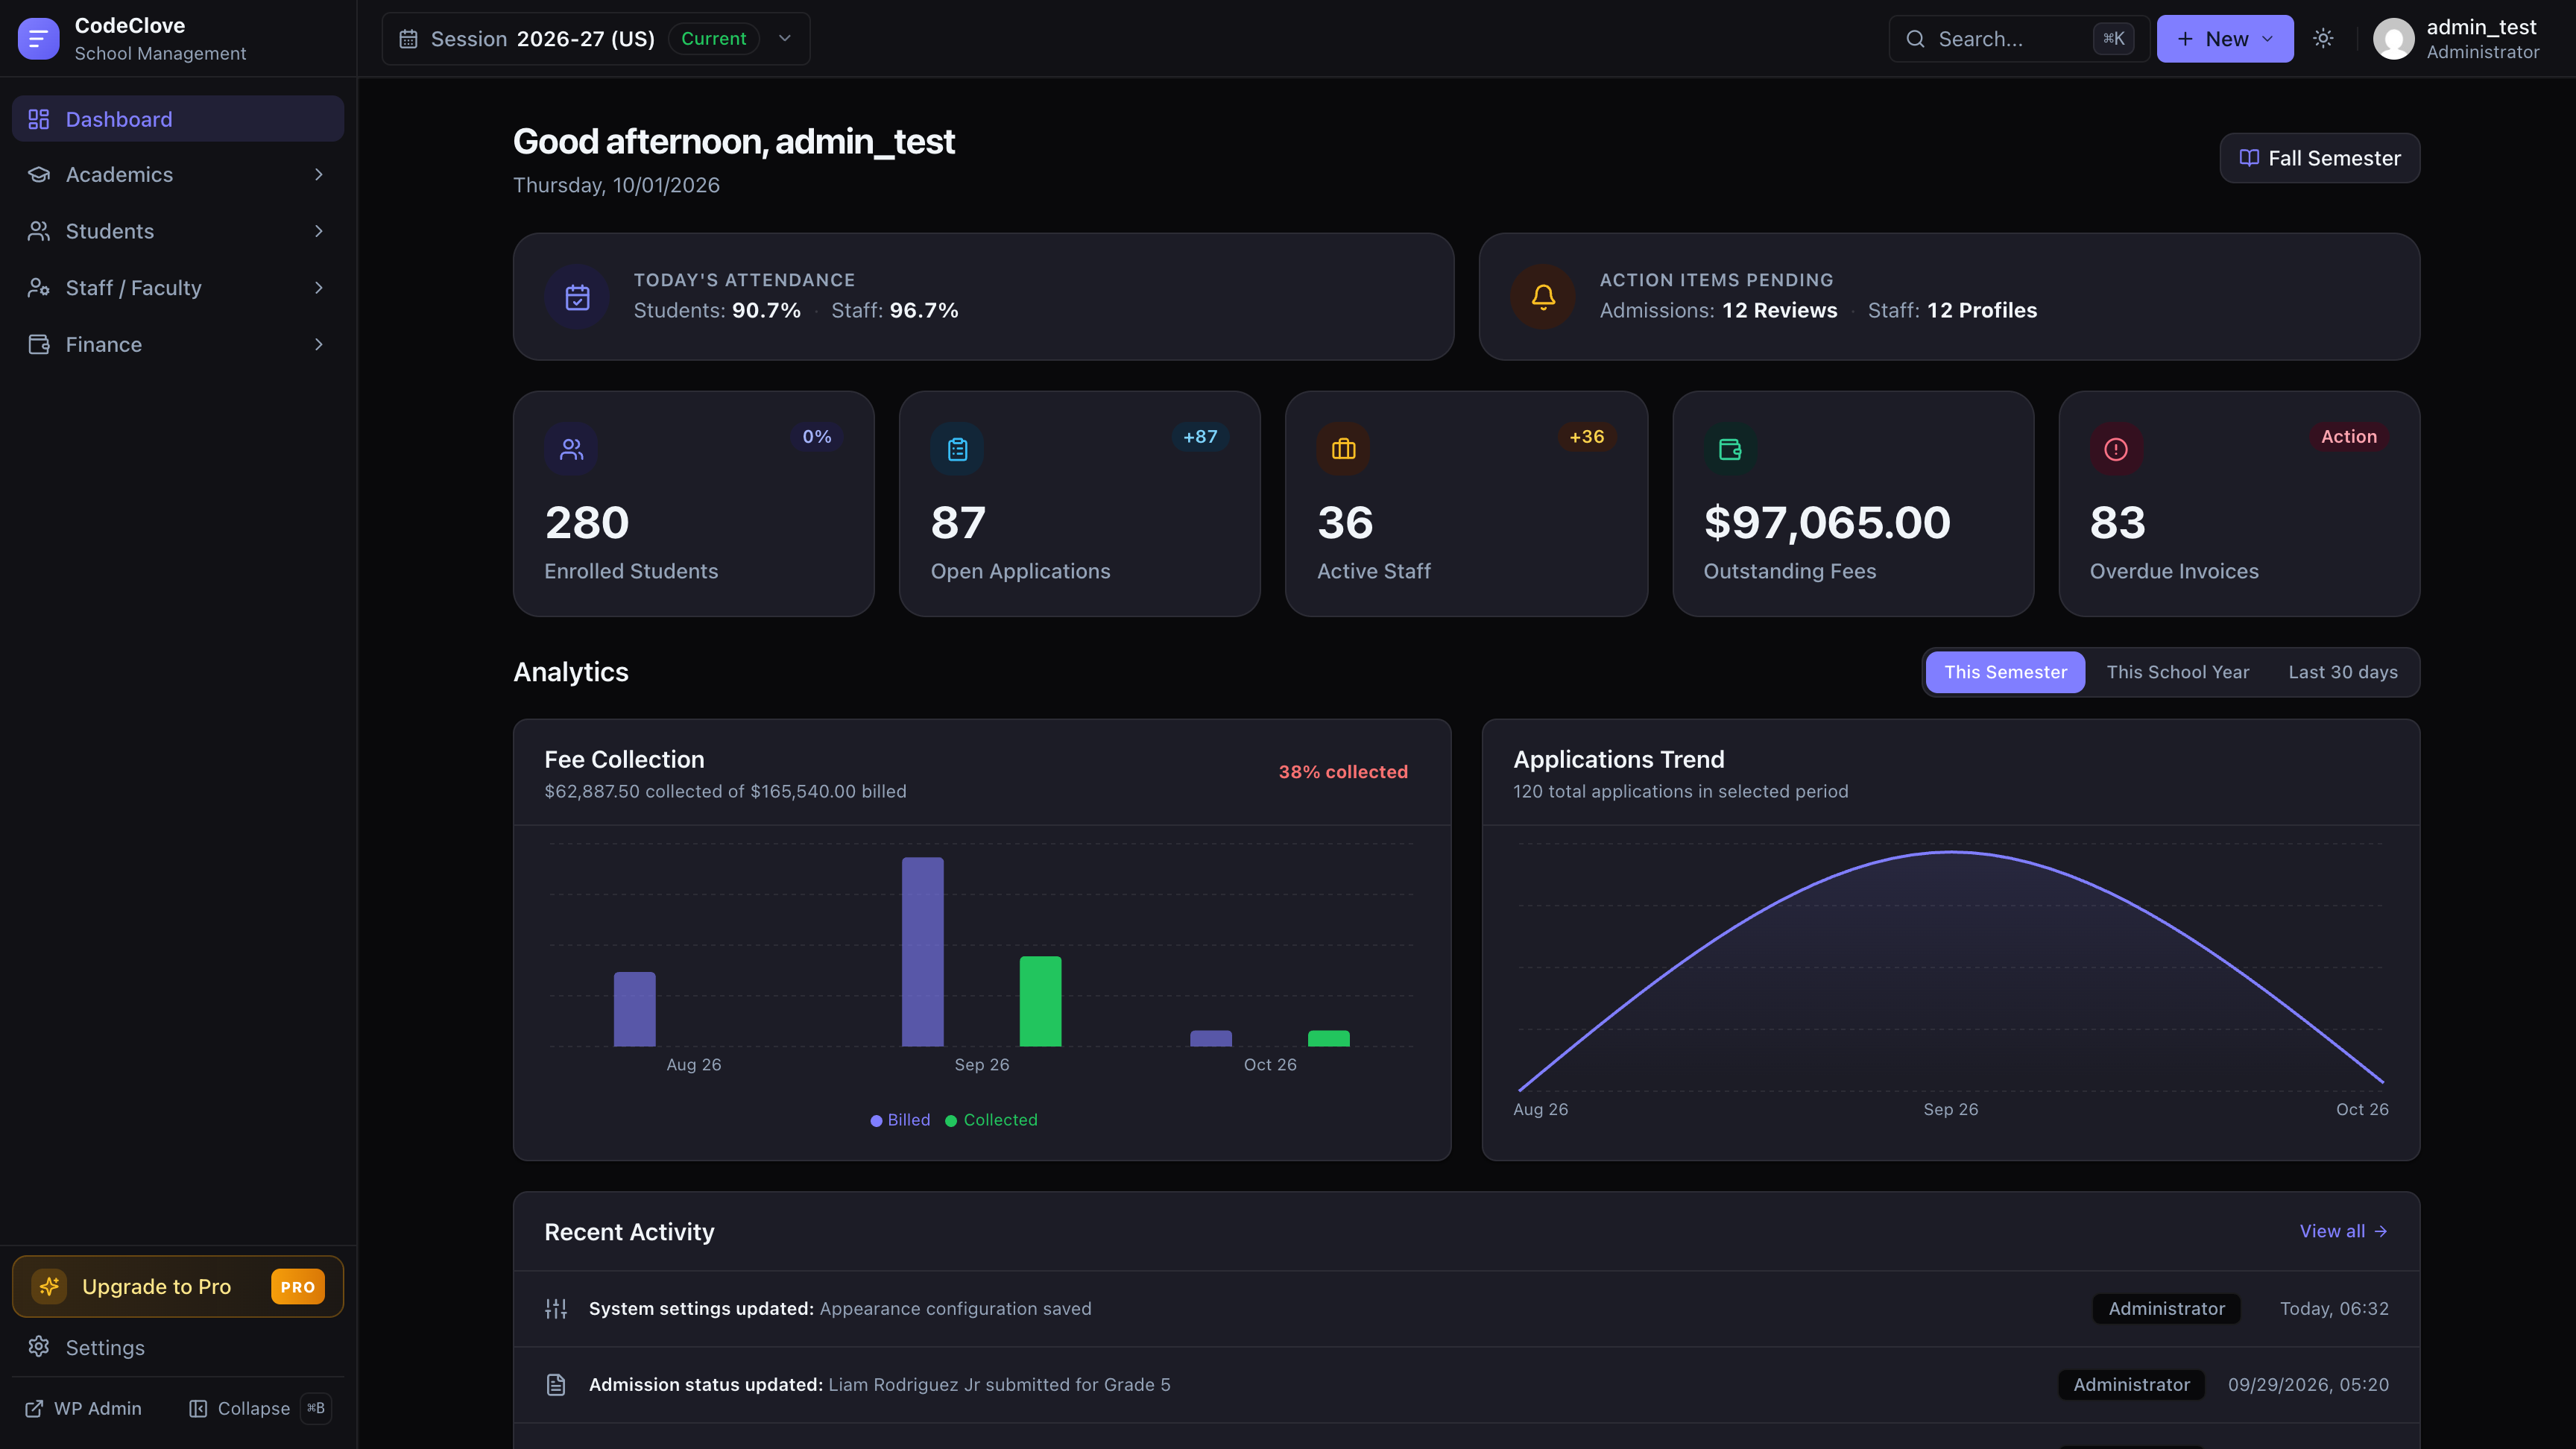This screenshot has height=1449, width=2576.
Task: Click the View all arrow icon
Action: pos(2381,1231)
